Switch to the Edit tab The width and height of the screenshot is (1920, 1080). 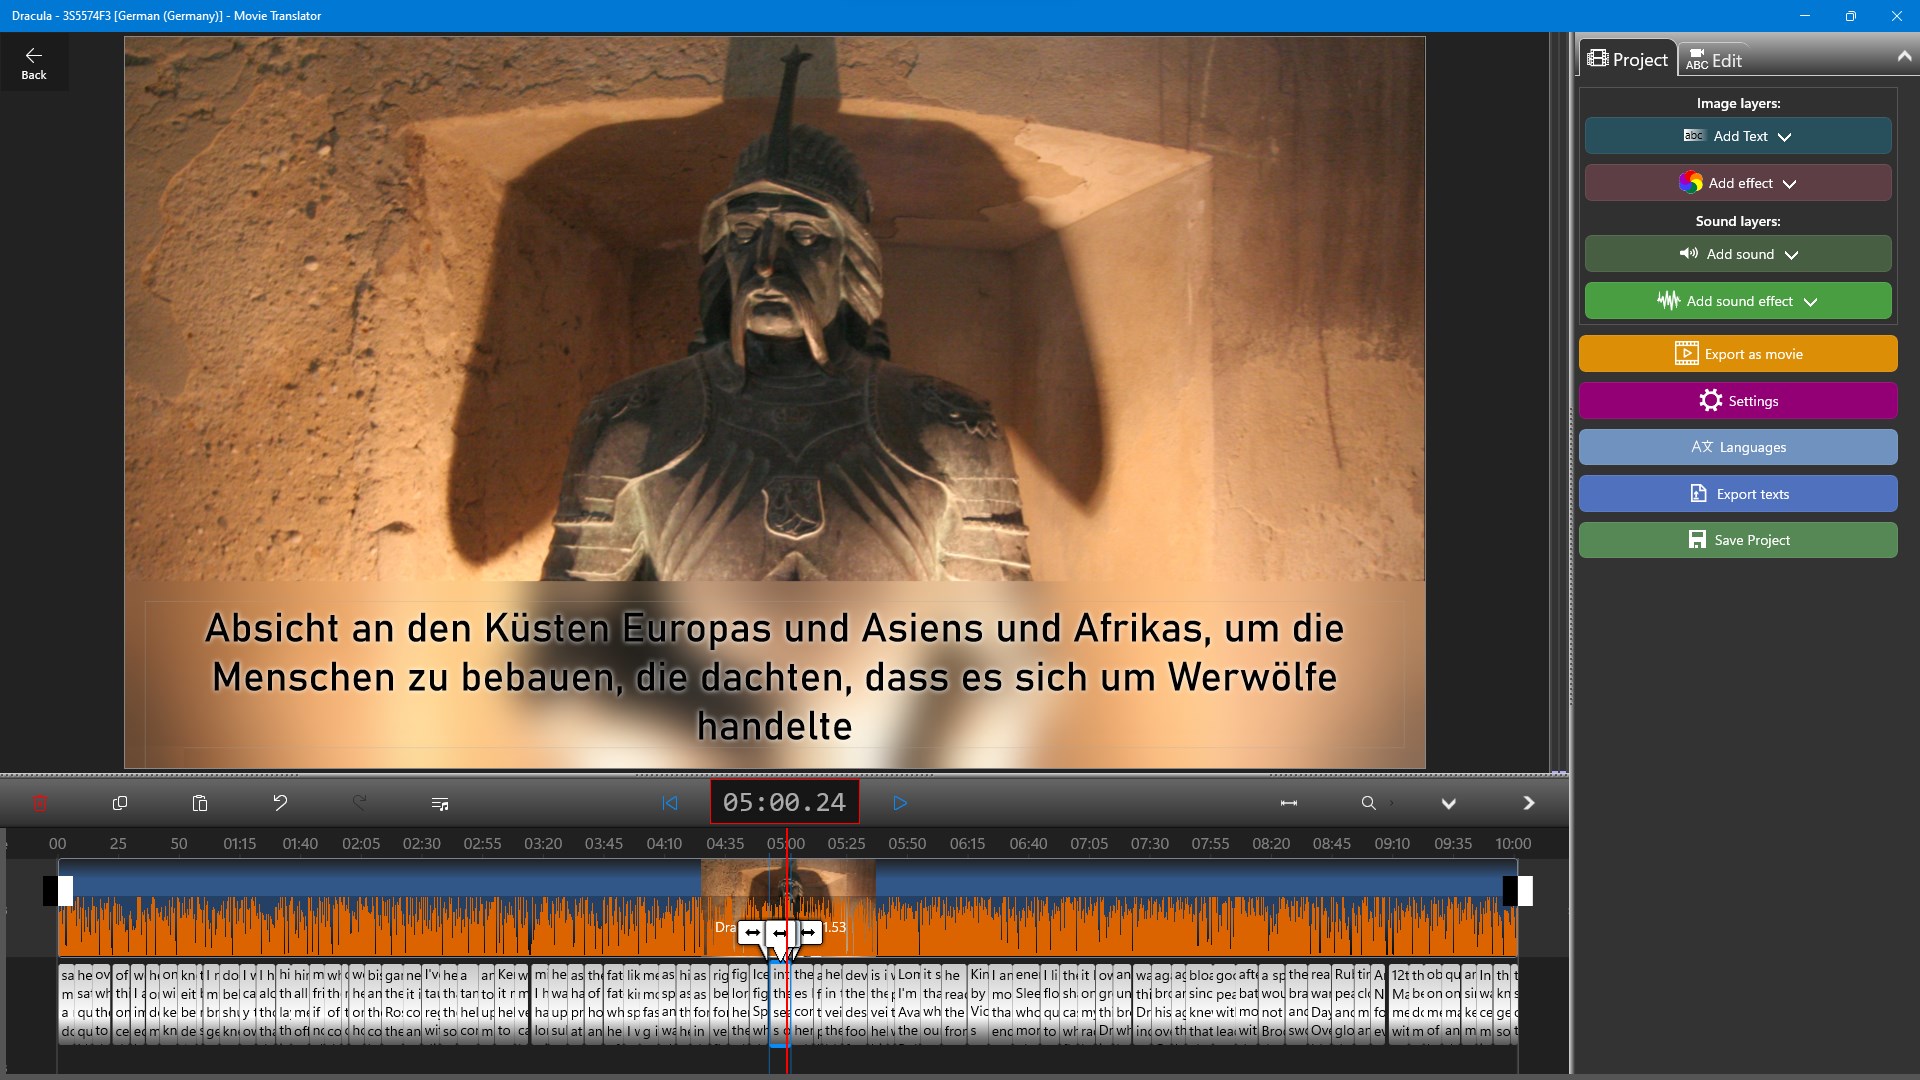(x=1714, y=60)
